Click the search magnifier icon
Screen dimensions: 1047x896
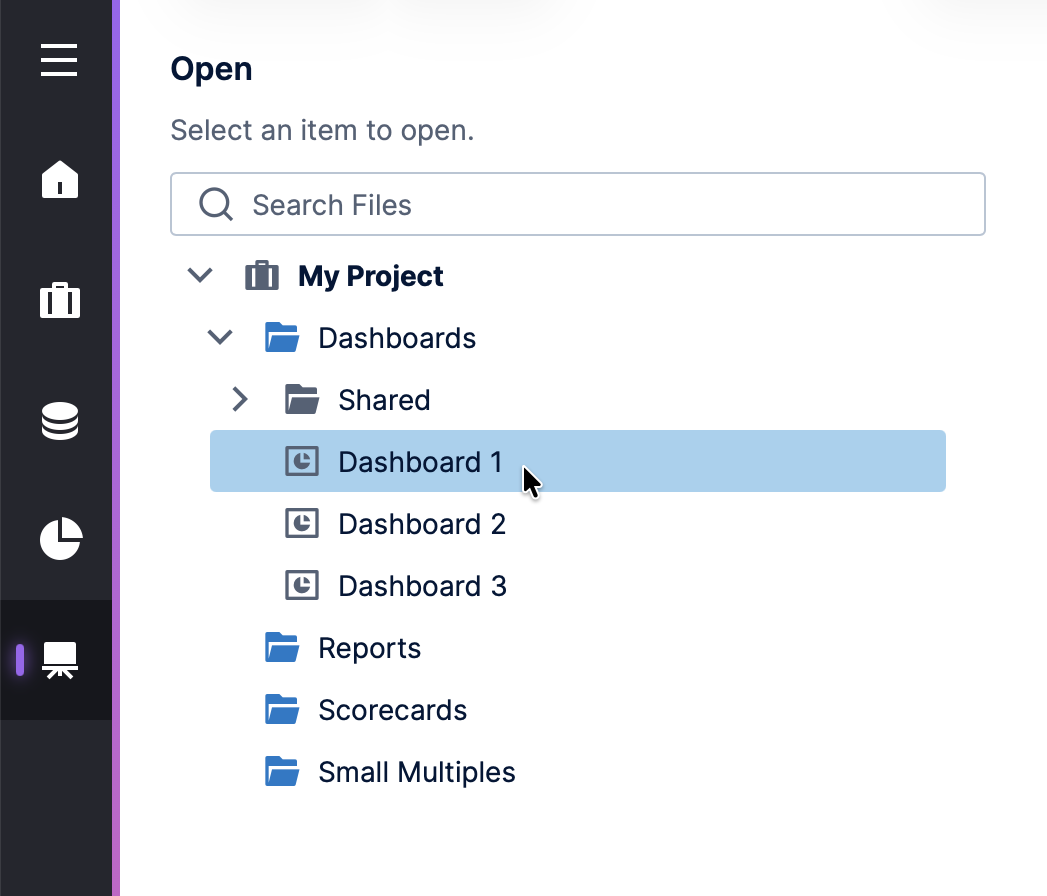pos(216,205)
